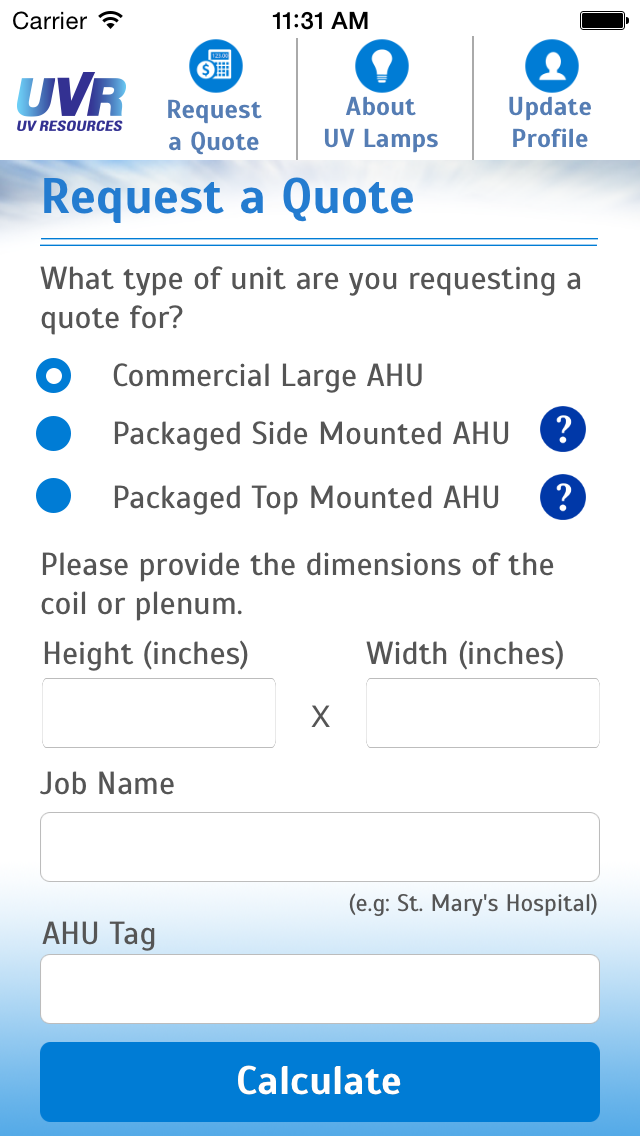Open help for Packaged Top Mounted AHU

tap(562, 497)
